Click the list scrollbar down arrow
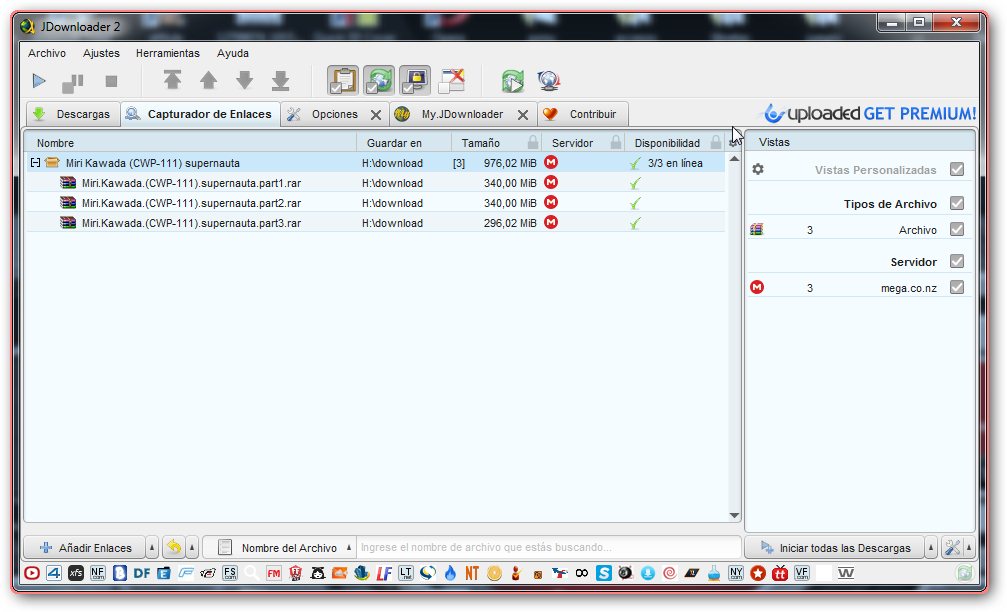Image resolution: width=1007 pixels, height=612 pixels. click(x=734, y=516)
